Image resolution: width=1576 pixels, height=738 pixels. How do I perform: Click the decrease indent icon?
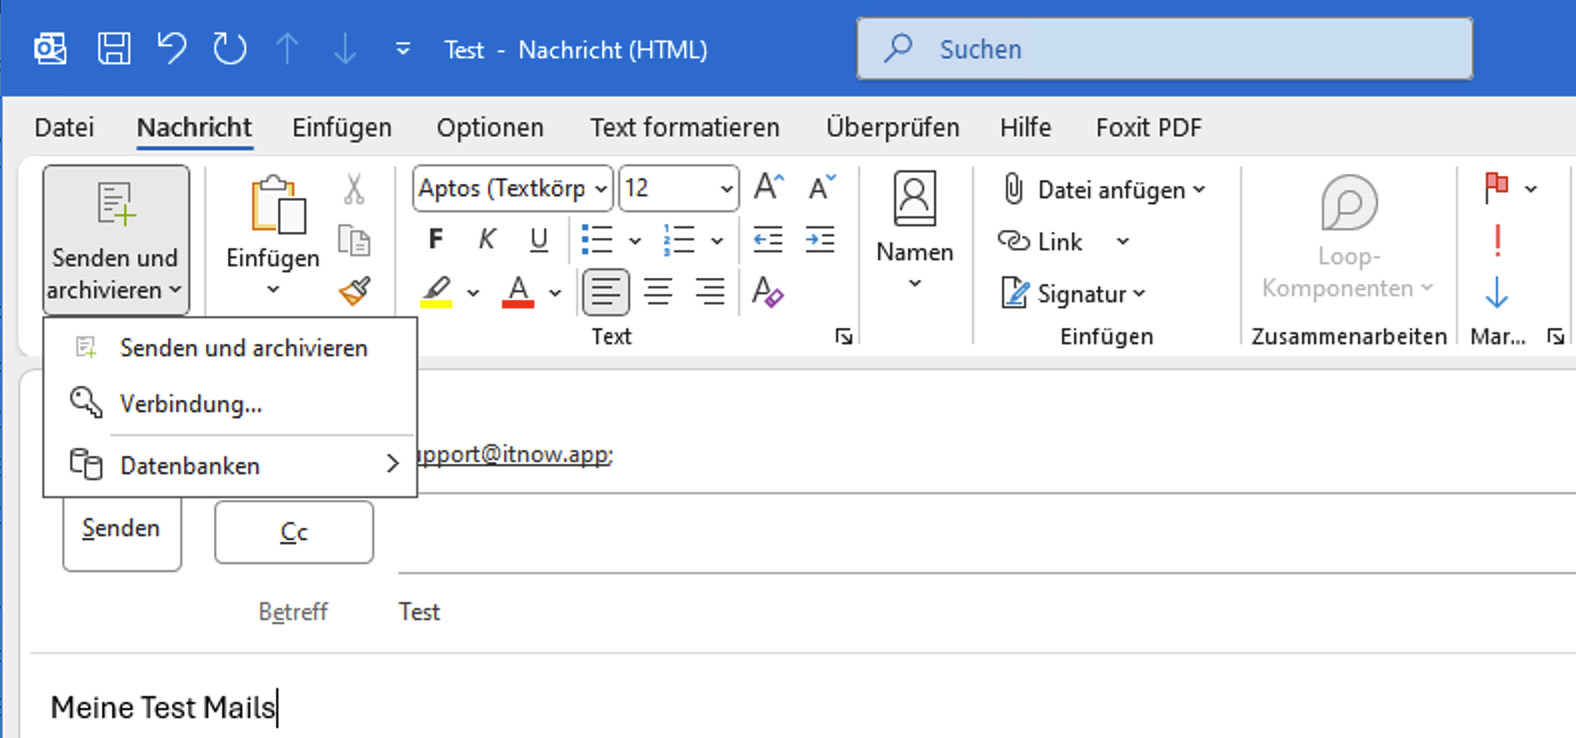click(768, 240)
